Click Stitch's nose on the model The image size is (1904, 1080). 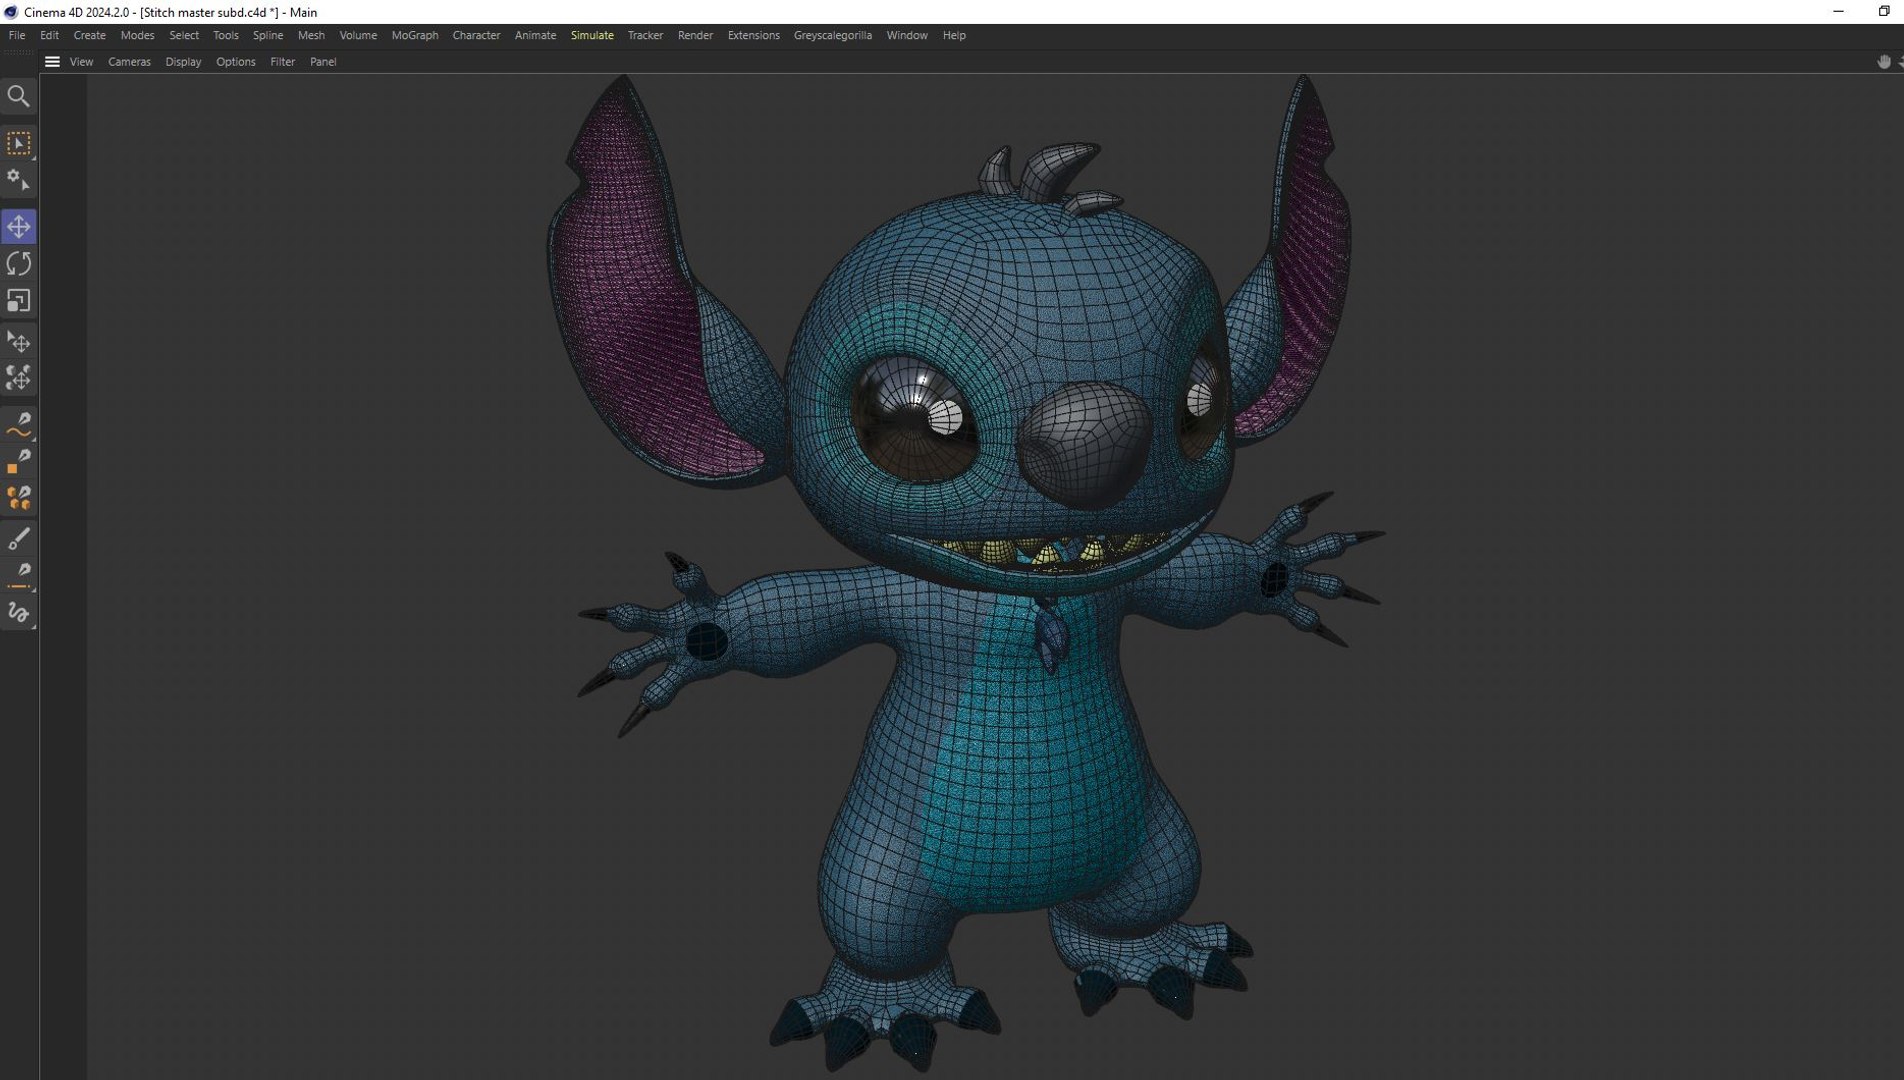click(x=1085, y=444)
